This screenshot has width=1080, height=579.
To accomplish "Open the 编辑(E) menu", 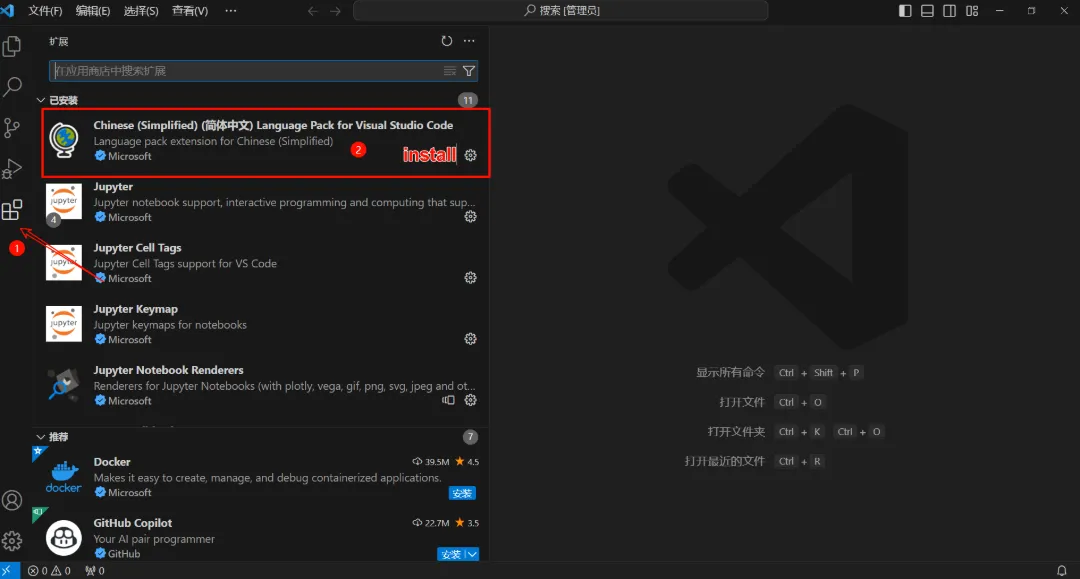I will tap(93, 11).
